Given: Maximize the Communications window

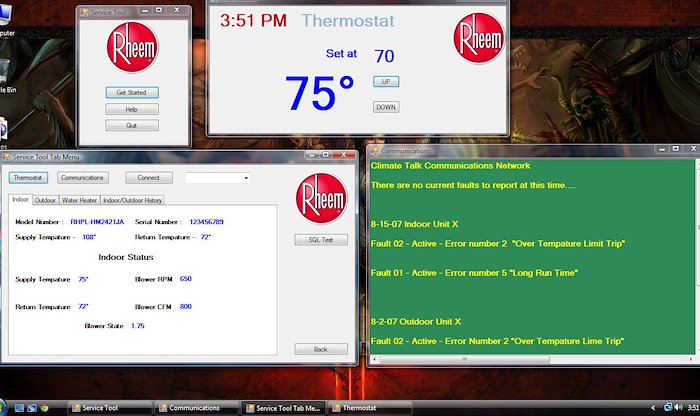Looking at the screenshot, I should (x=676, y=149).
